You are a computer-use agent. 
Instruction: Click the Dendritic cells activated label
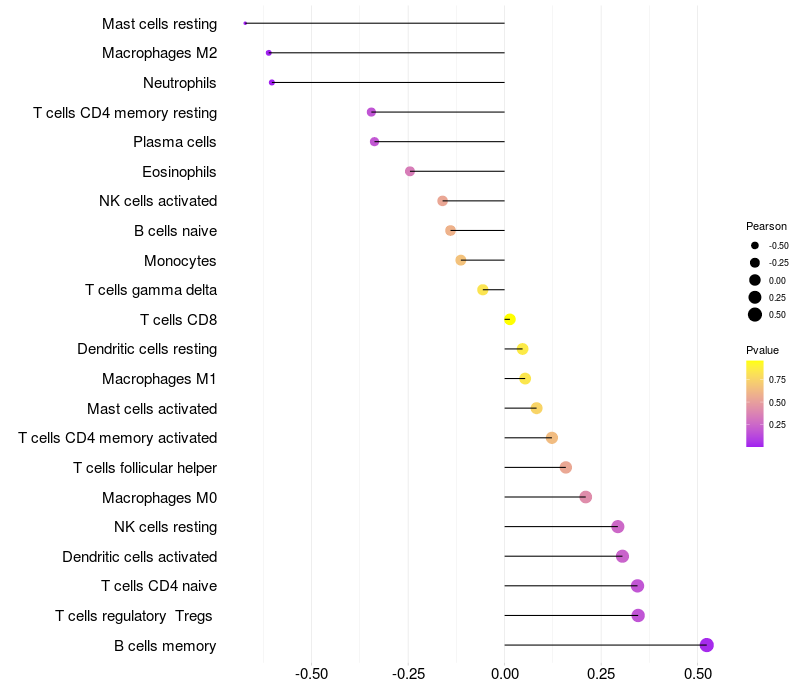coord(140,557)
